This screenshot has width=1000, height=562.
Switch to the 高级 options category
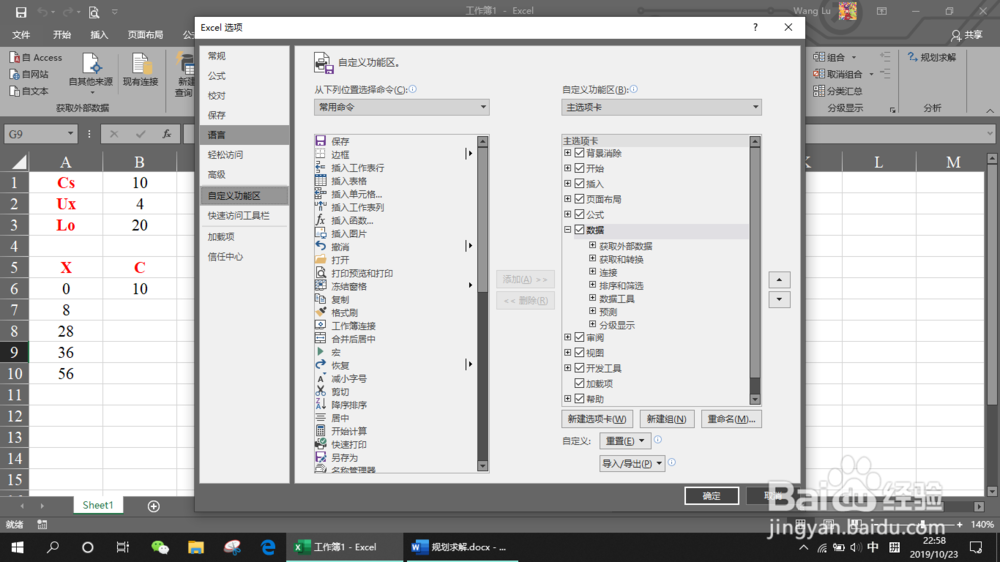(x=244, y=174)
